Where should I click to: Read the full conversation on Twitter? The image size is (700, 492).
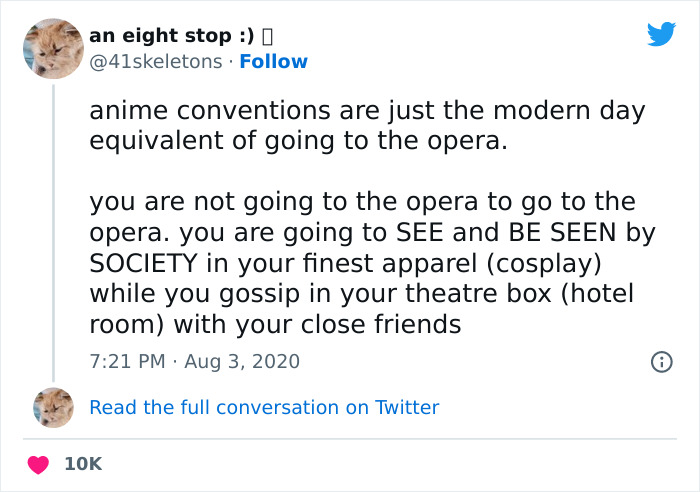pos(264,407)
